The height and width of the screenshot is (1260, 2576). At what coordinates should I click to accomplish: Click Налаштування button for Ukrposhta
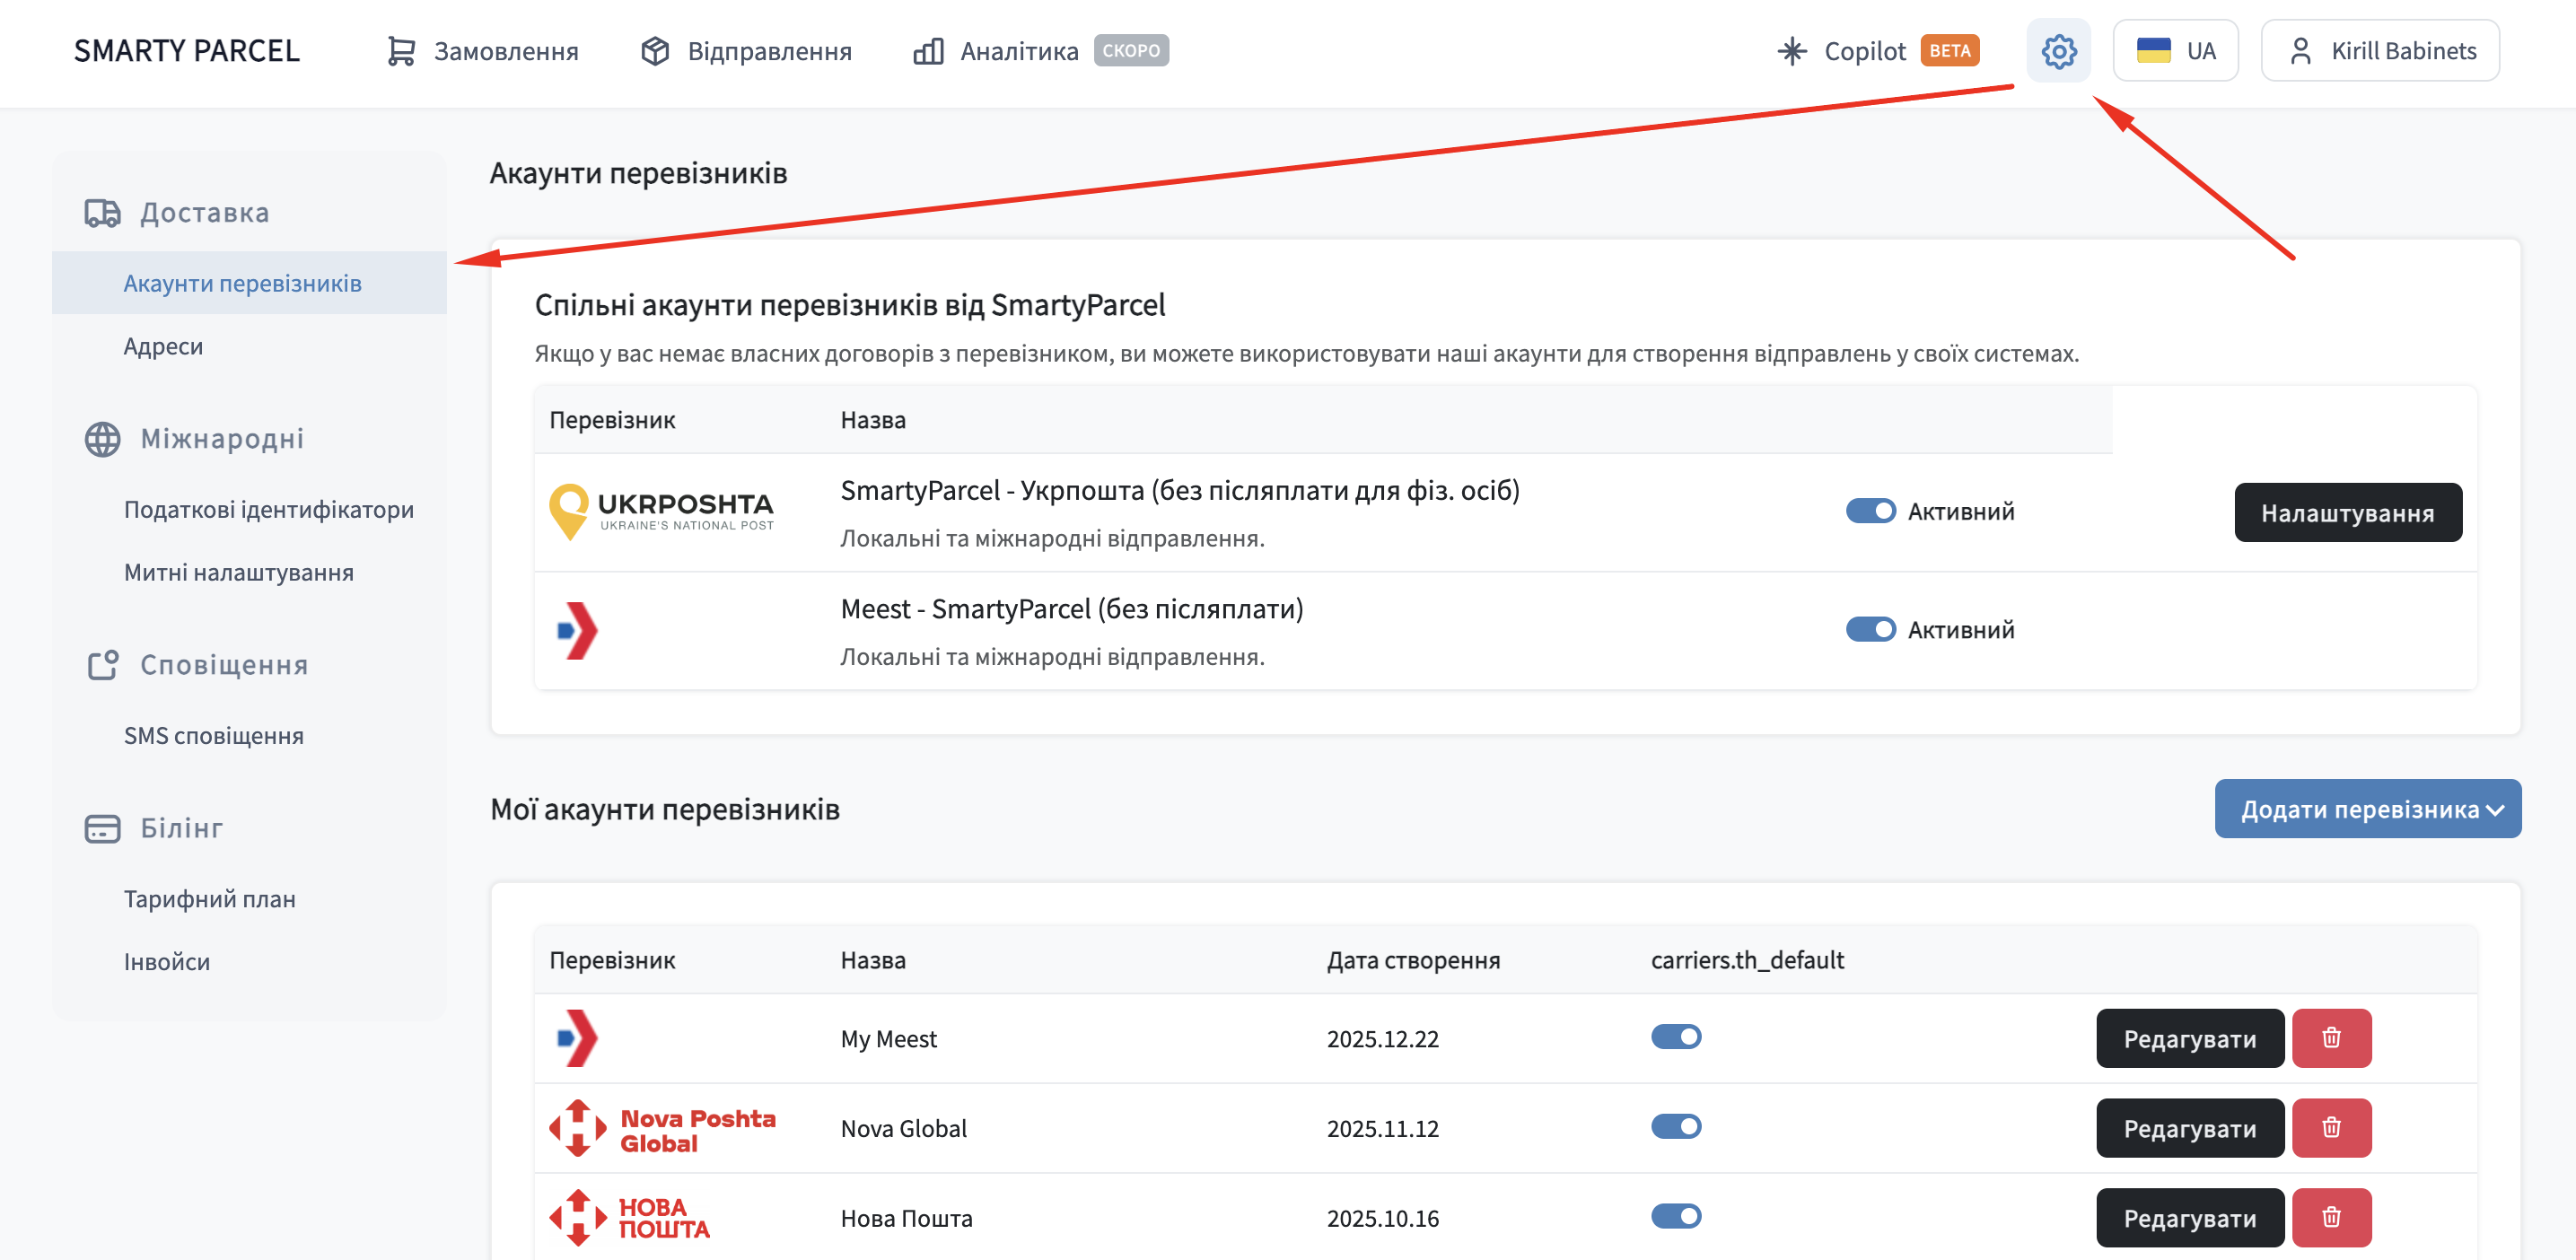[x=2348, y=513]
